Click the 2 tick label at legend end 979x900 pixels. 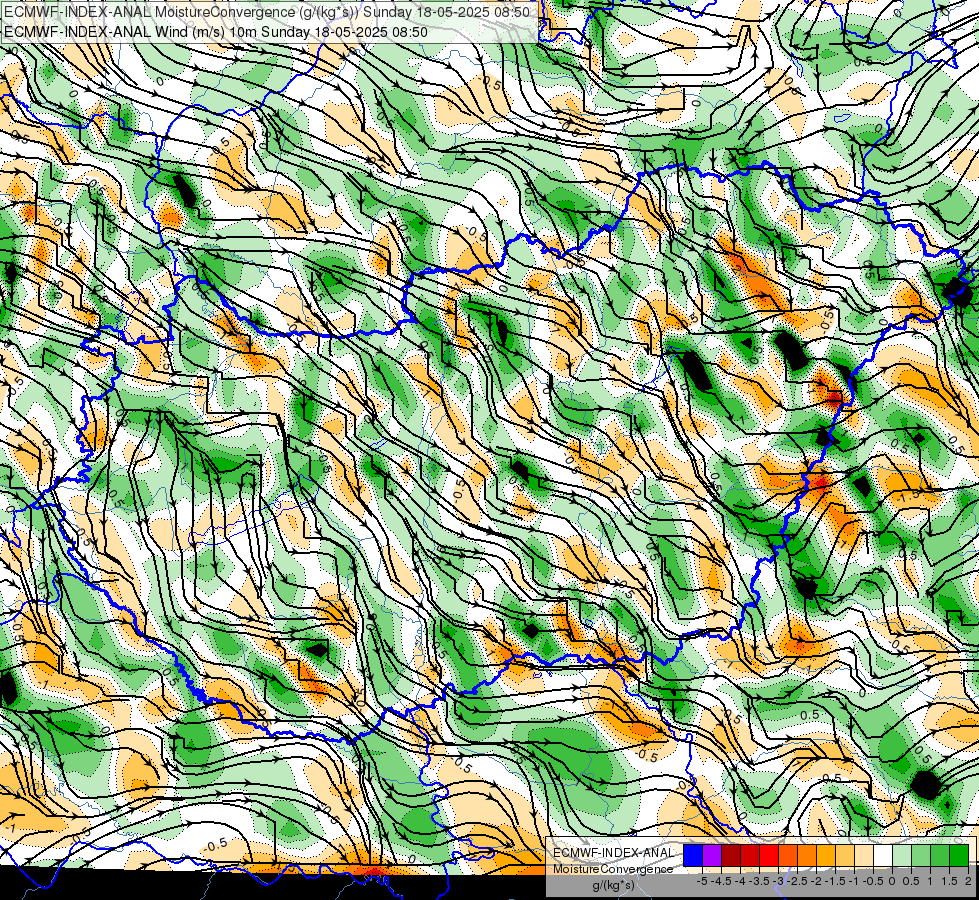[968, 881]
